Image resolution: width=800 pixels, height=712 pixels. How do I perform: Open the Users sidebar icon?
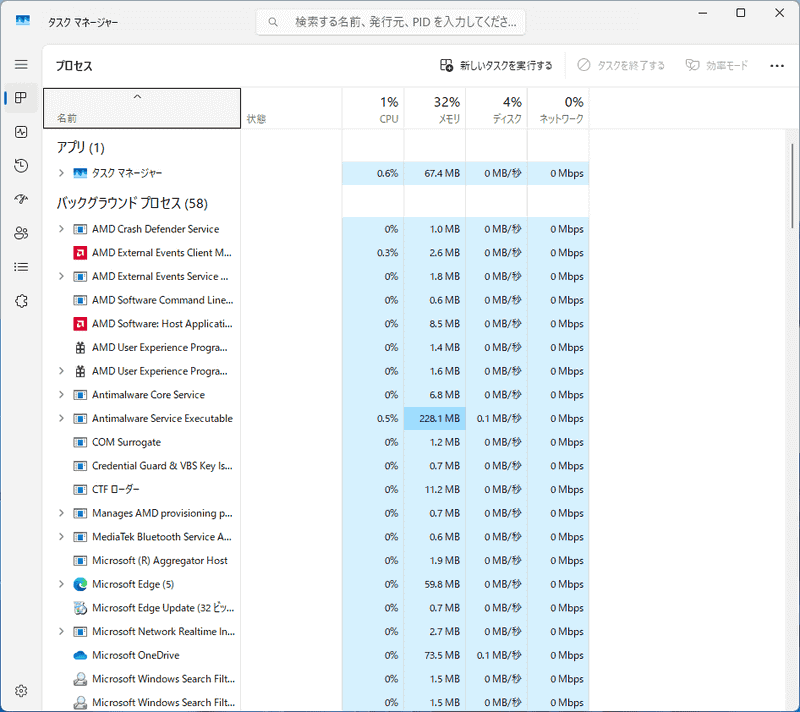click(21, 233)
